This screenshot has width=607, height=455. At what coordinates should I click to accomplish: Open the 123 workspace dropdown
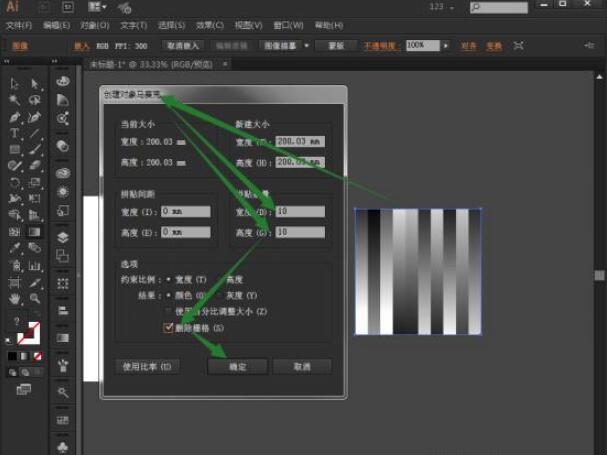(442, 7)
